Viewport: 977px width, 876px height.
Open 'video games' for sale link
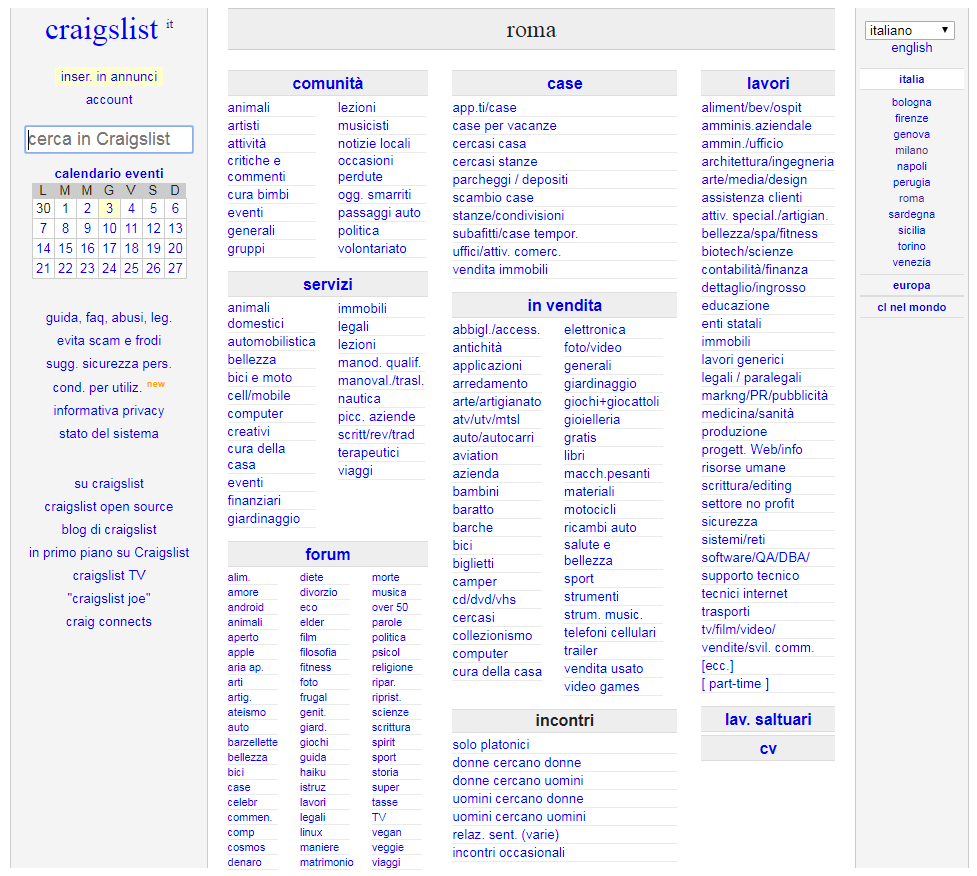602,687
